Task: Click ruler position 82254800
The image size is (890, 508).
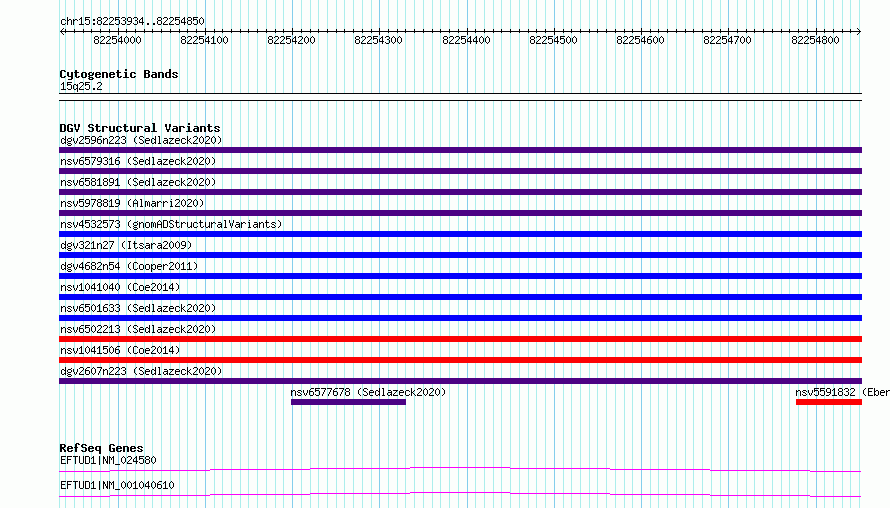Action: coord(815,40)
